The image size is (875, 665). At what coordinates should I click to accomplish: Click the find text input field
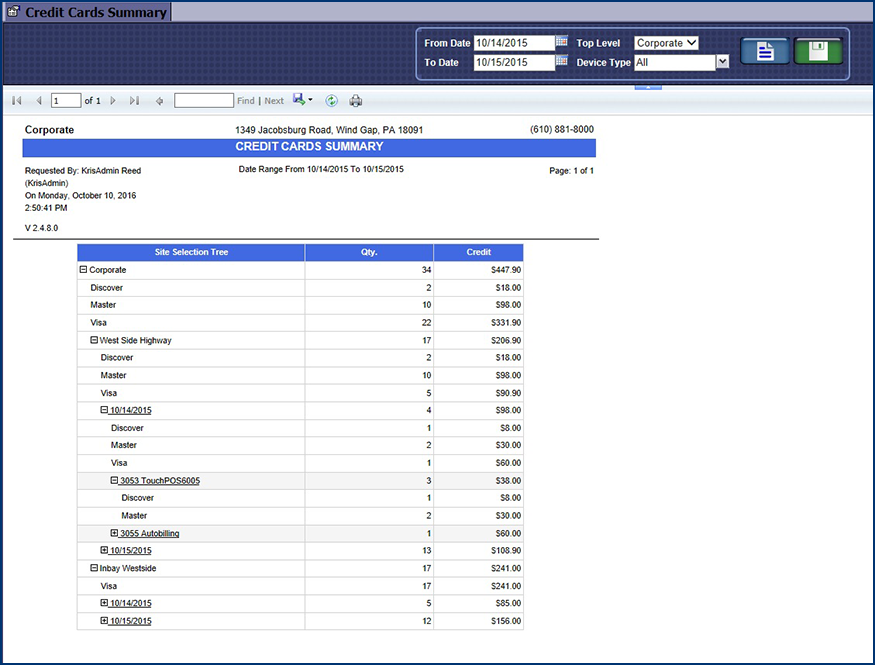(204, 101)
